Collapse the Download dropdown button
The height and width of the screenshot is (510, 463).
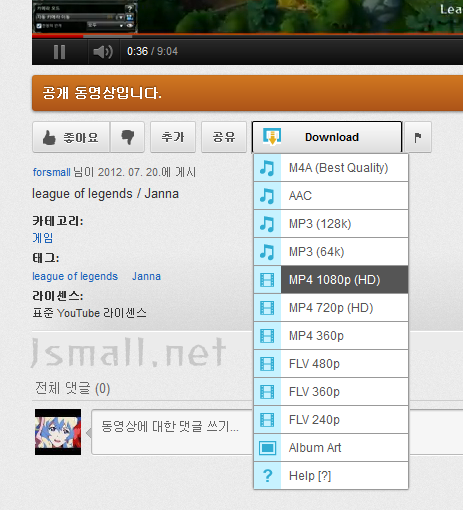pos(327,137)
